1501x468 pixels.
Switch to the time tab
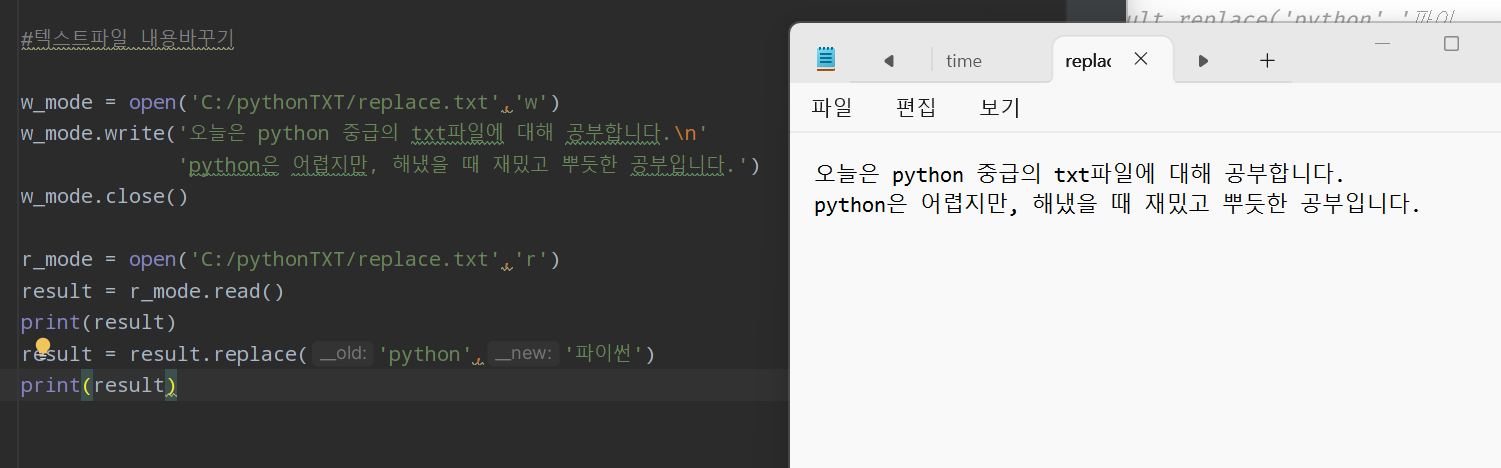pyautogui.click(x=964, y=61)
